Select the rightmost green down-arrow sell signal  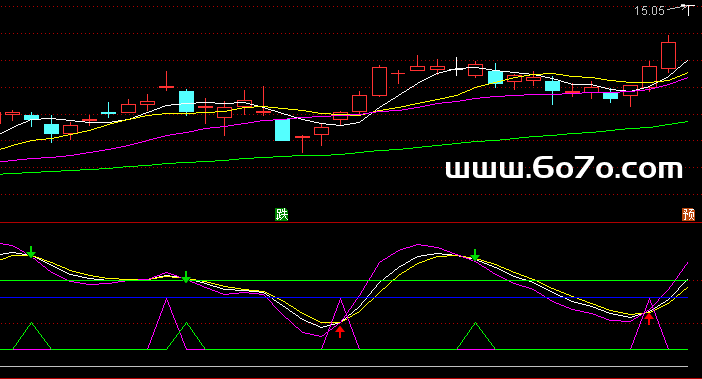475,255
